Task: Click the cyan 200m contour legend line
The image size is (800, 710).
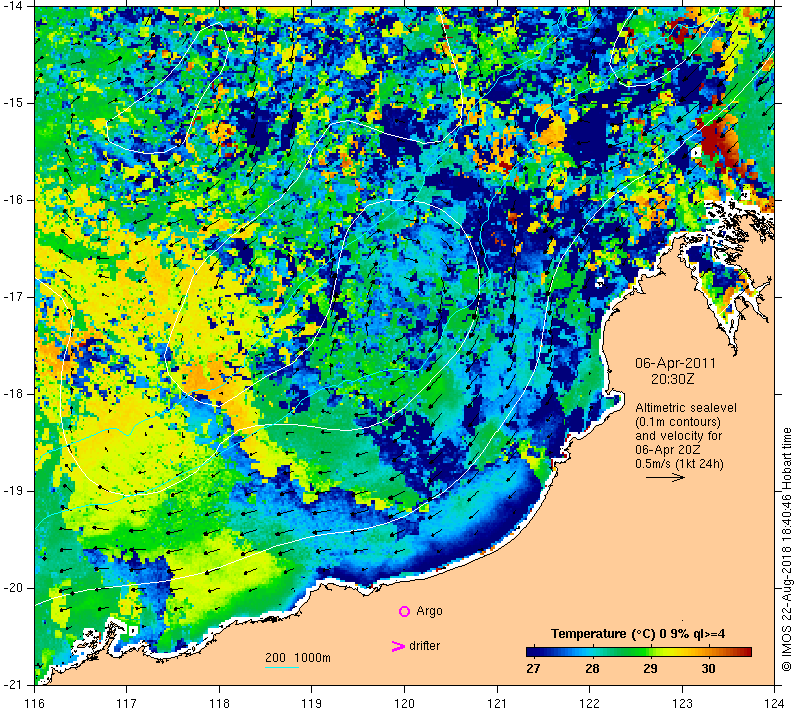Action: tap(282, 667)
